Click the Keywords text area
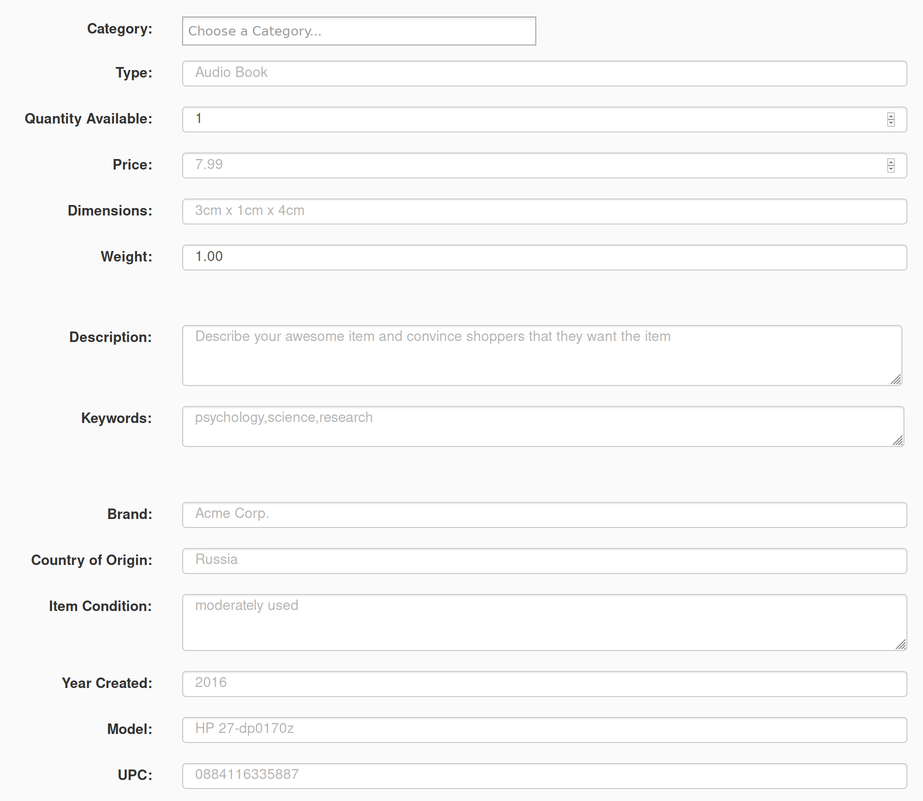Viewport: 923px width, 801px height. point(540,426)
